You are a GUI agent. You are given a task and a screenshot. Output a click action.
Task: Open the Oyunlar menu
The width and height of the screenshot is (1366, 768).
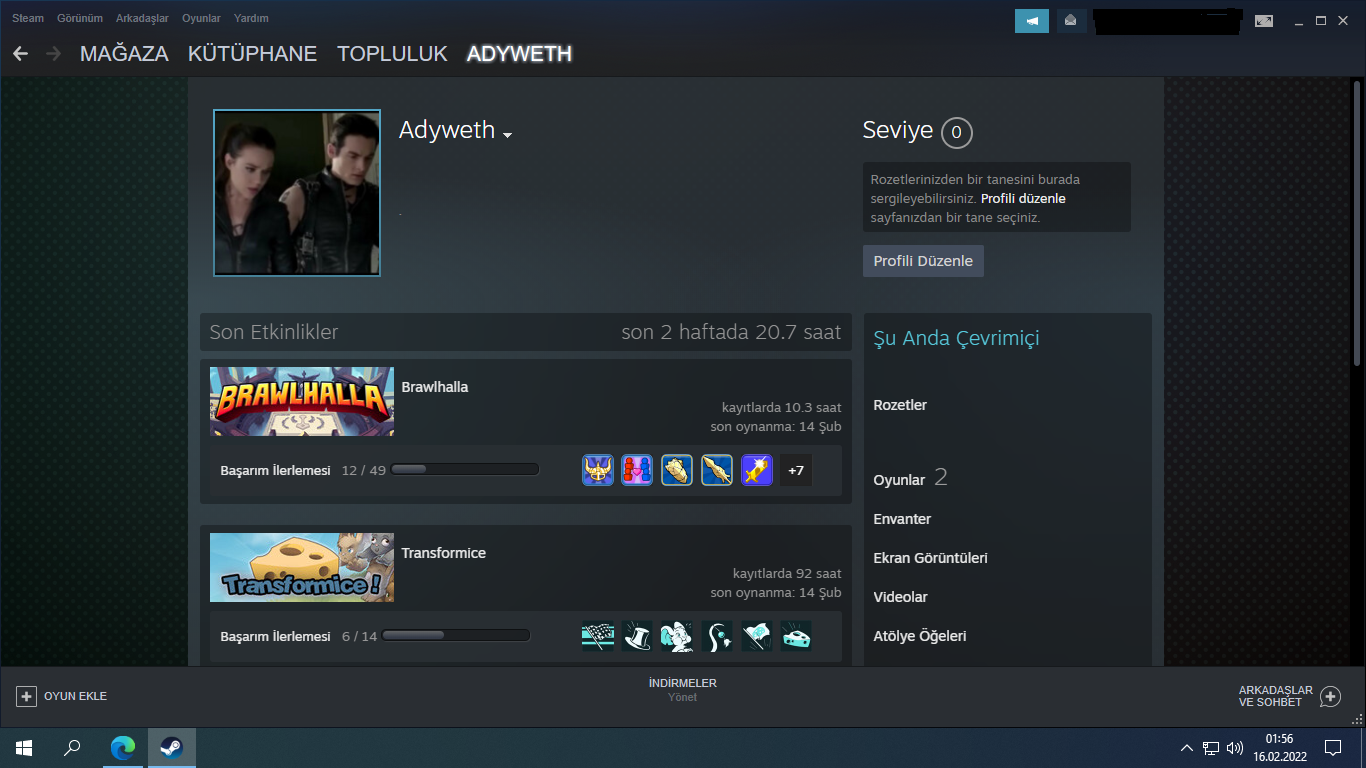[201, 18]
